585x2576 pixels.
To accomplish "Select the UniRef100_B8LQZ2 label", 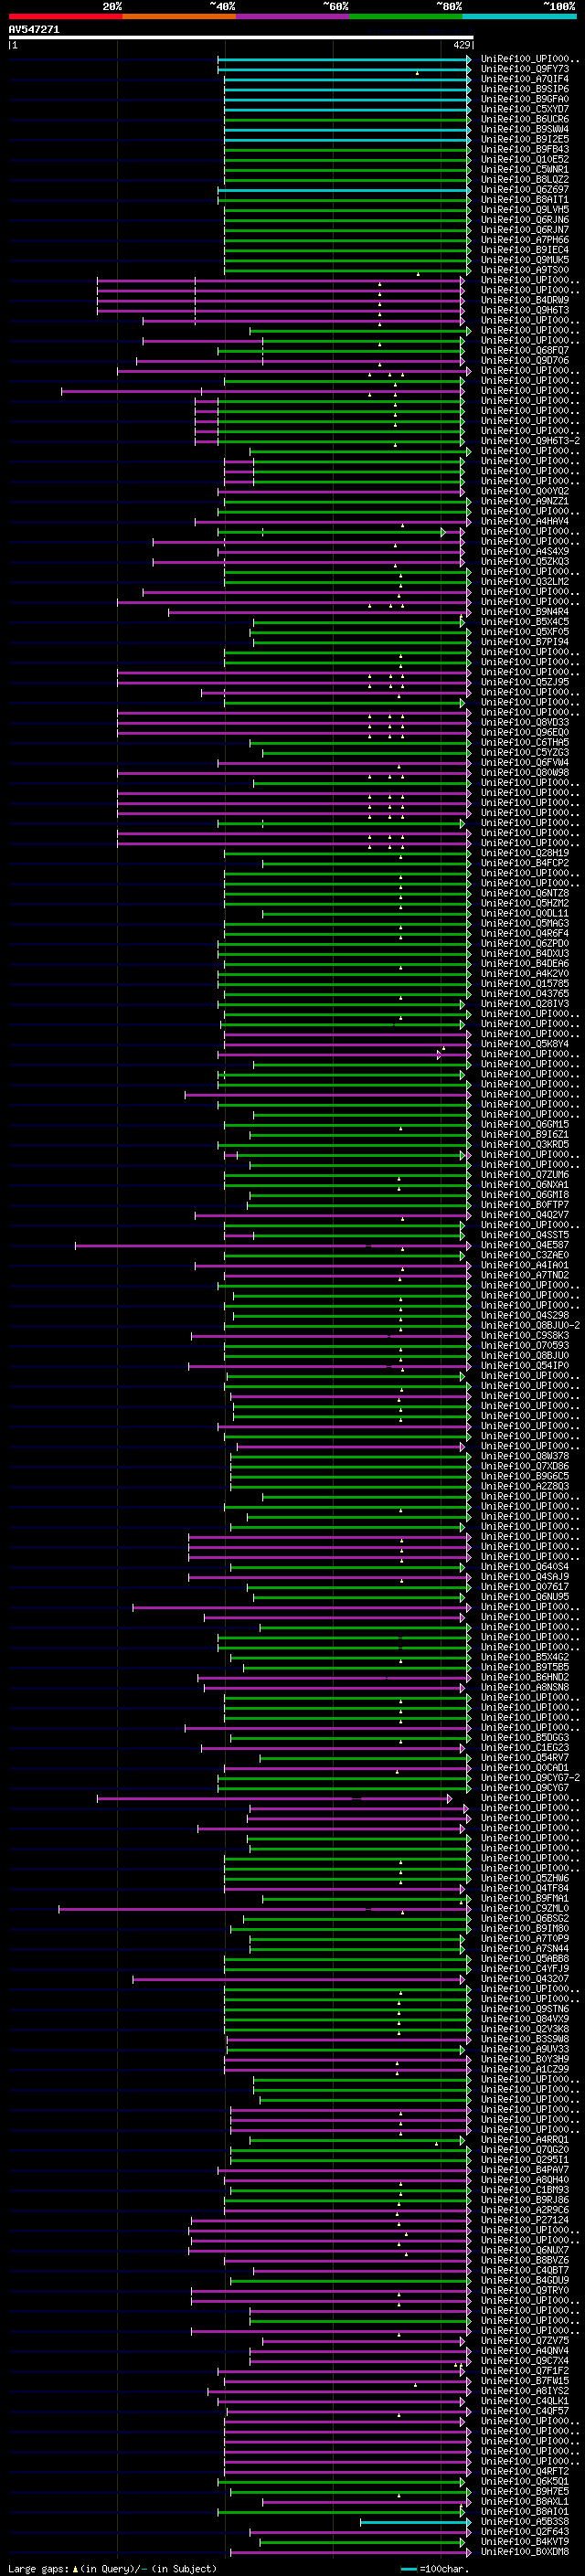I will pos(524,179).
